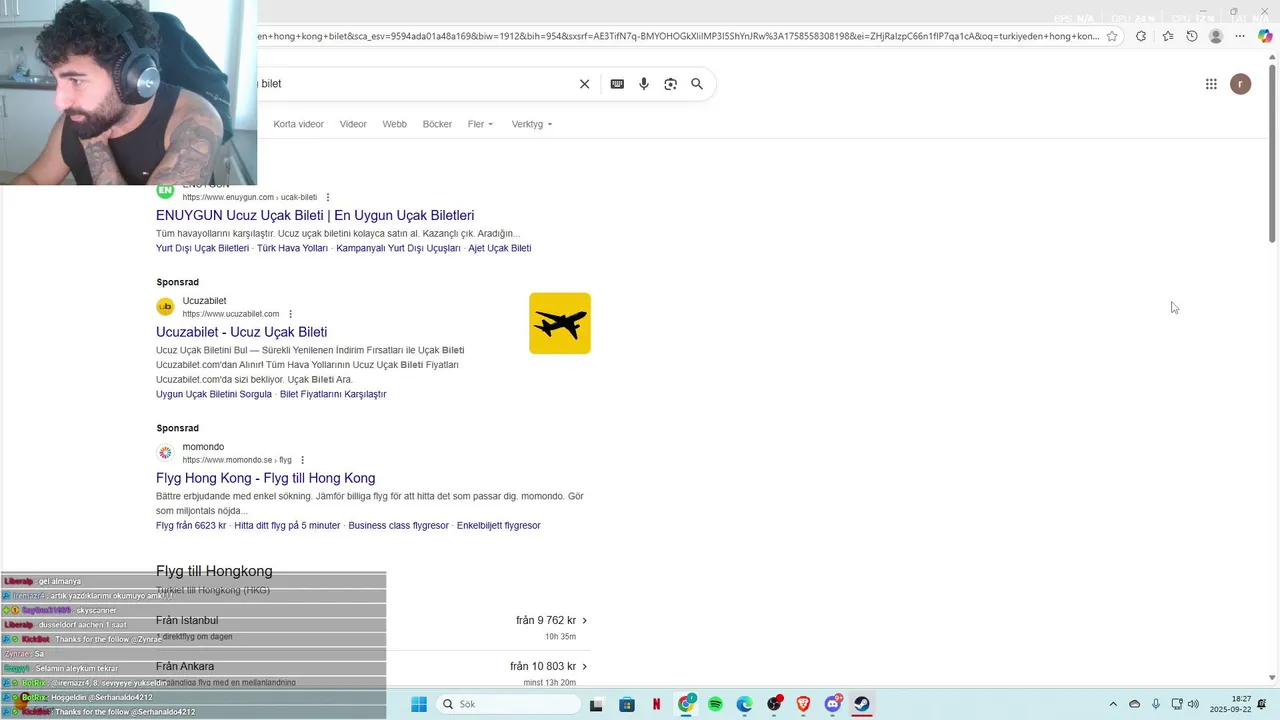Open the on-screen keyboard input tool
The height and width of the screenshot is (720, 1280).
pos(617,84)
